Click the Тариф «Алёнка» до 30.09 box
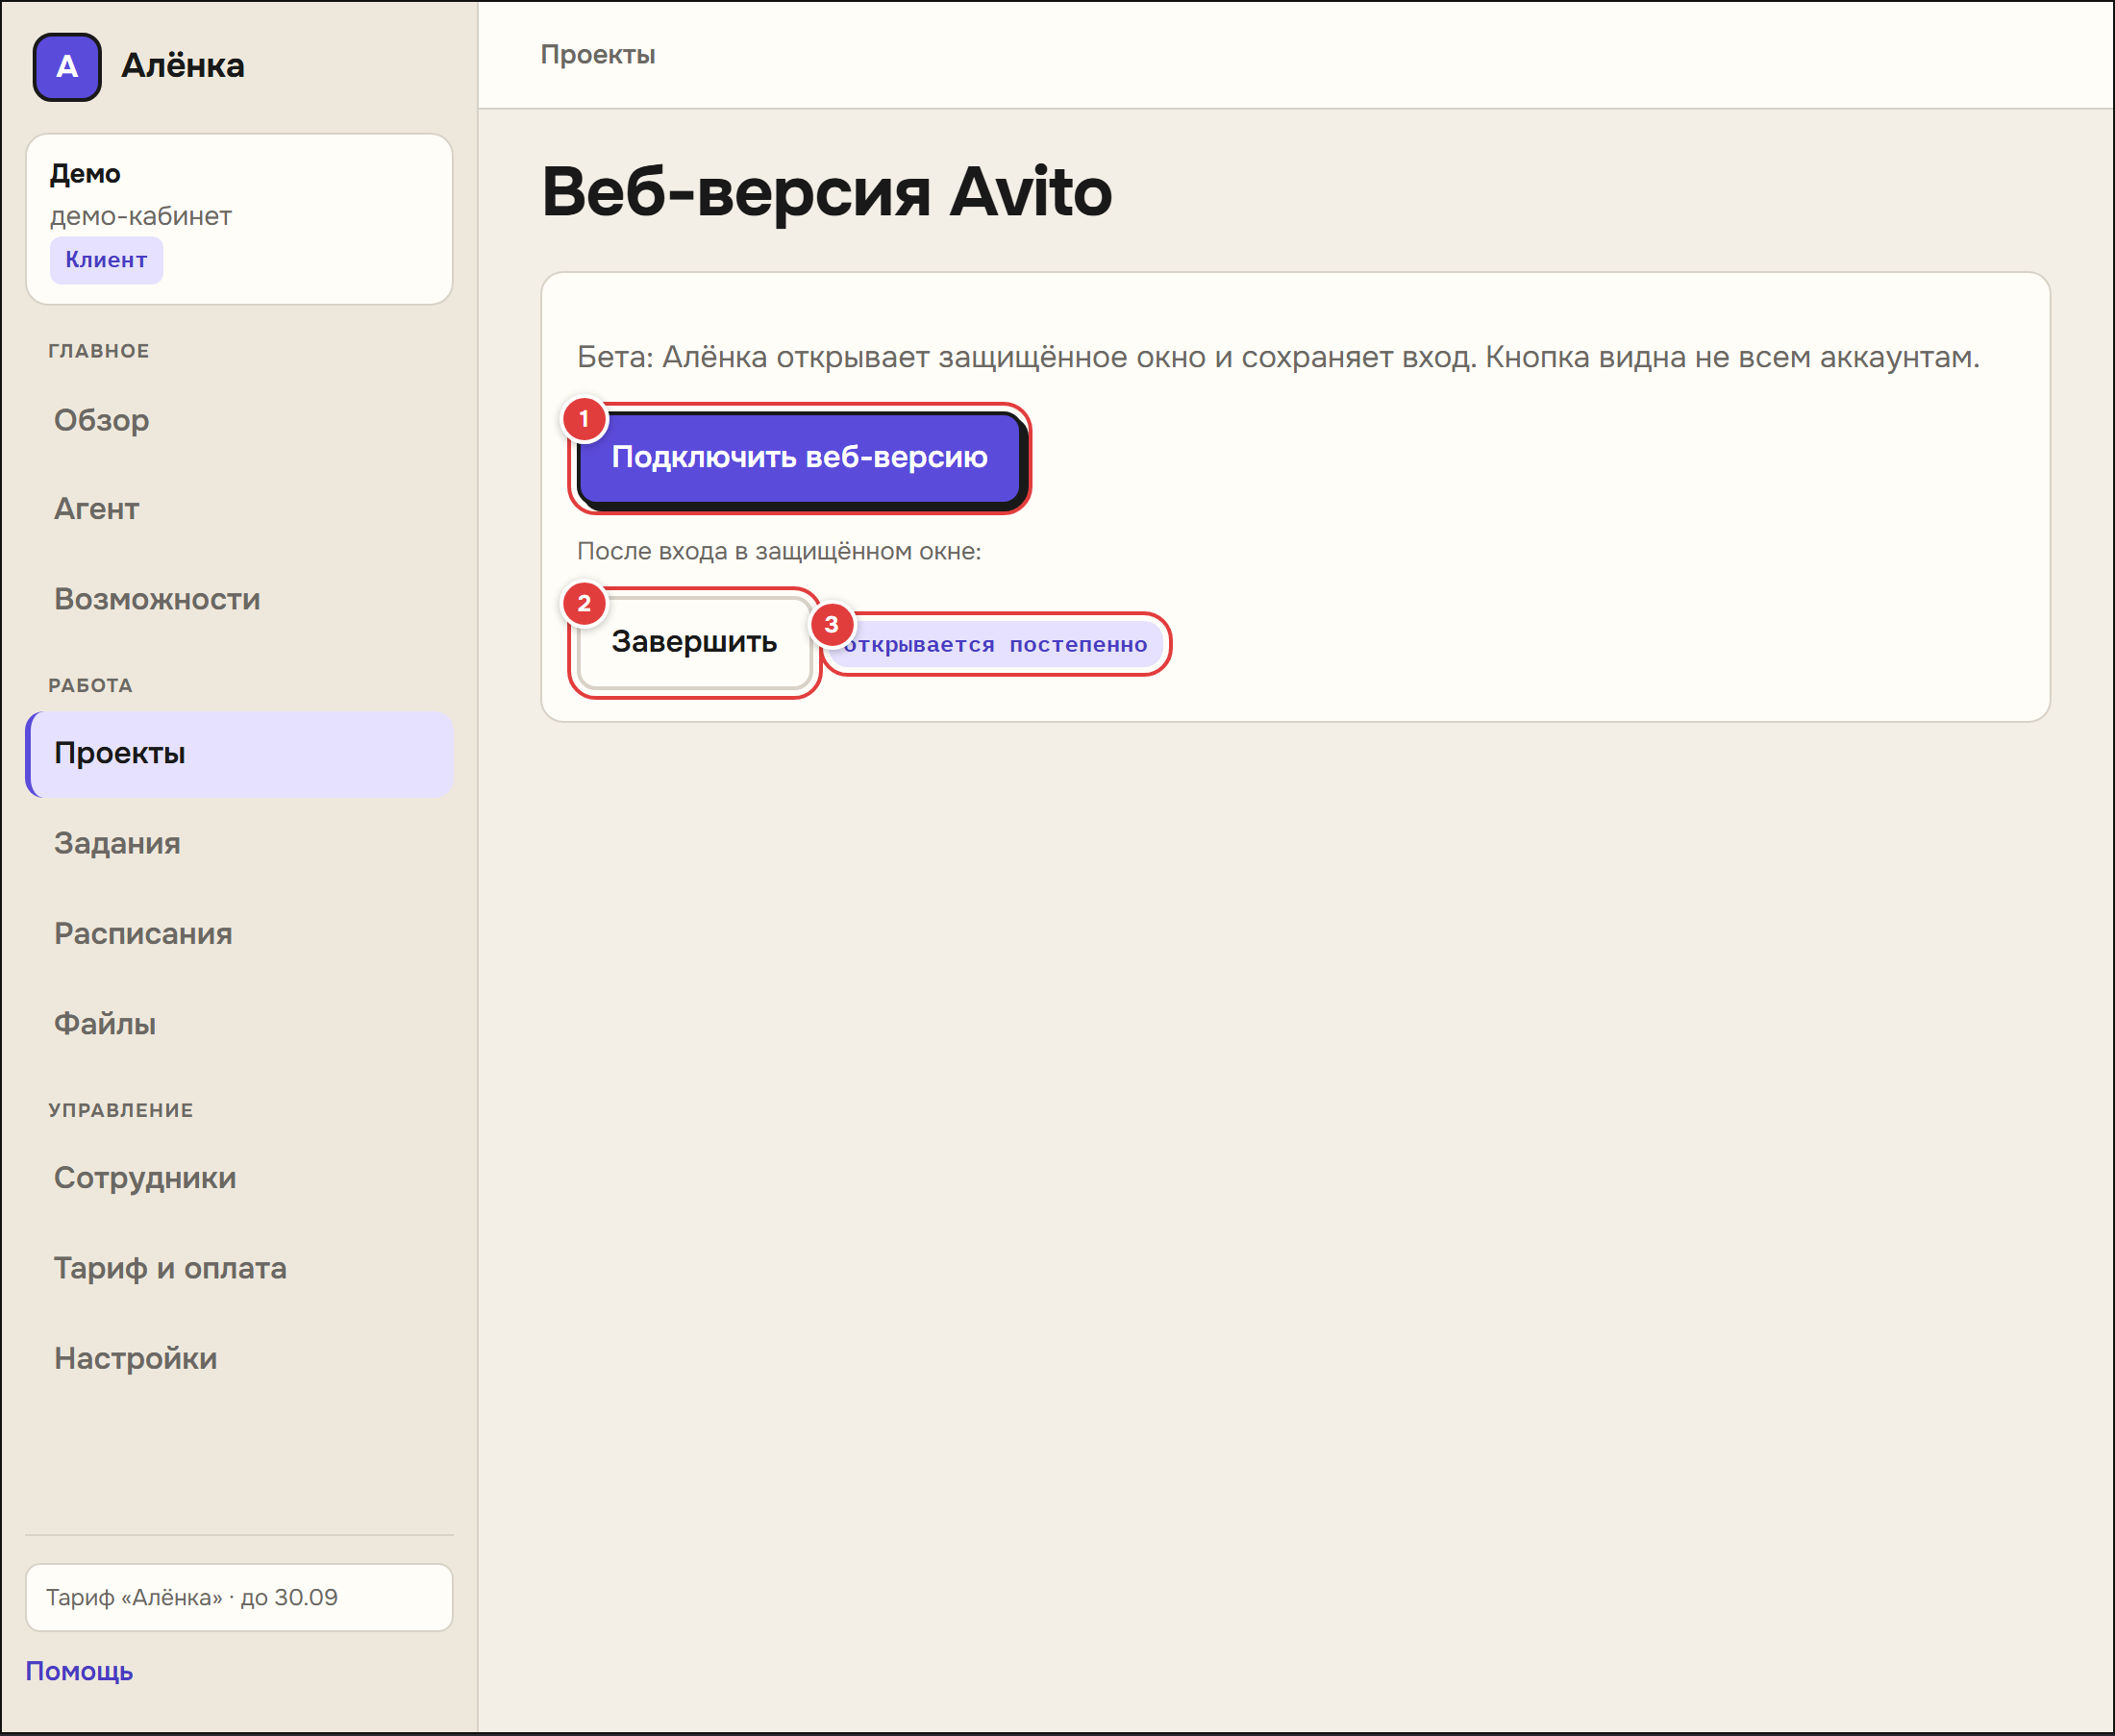Viewport: 2115px width, 1736px height. point(239,1597)
